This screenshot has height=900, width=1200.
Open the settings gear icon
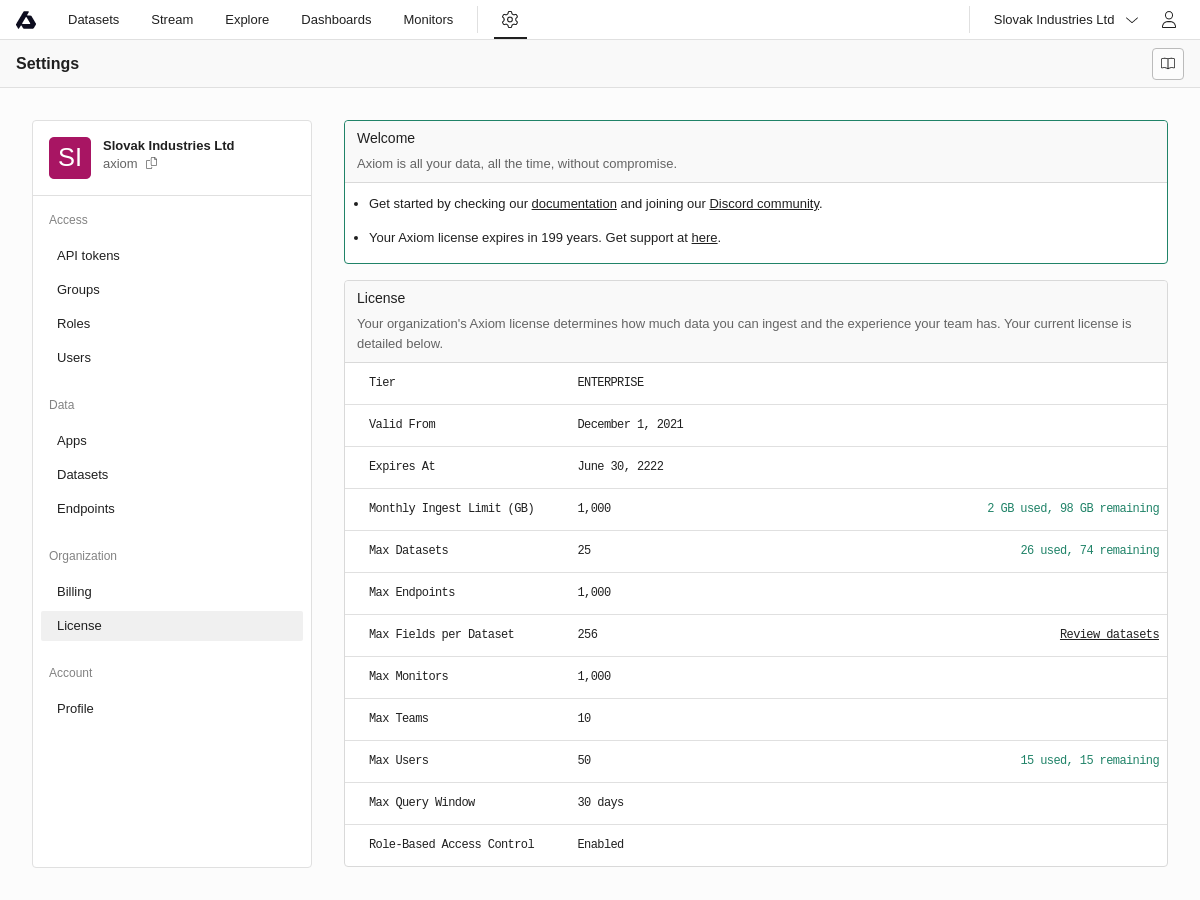pos(510,20)
